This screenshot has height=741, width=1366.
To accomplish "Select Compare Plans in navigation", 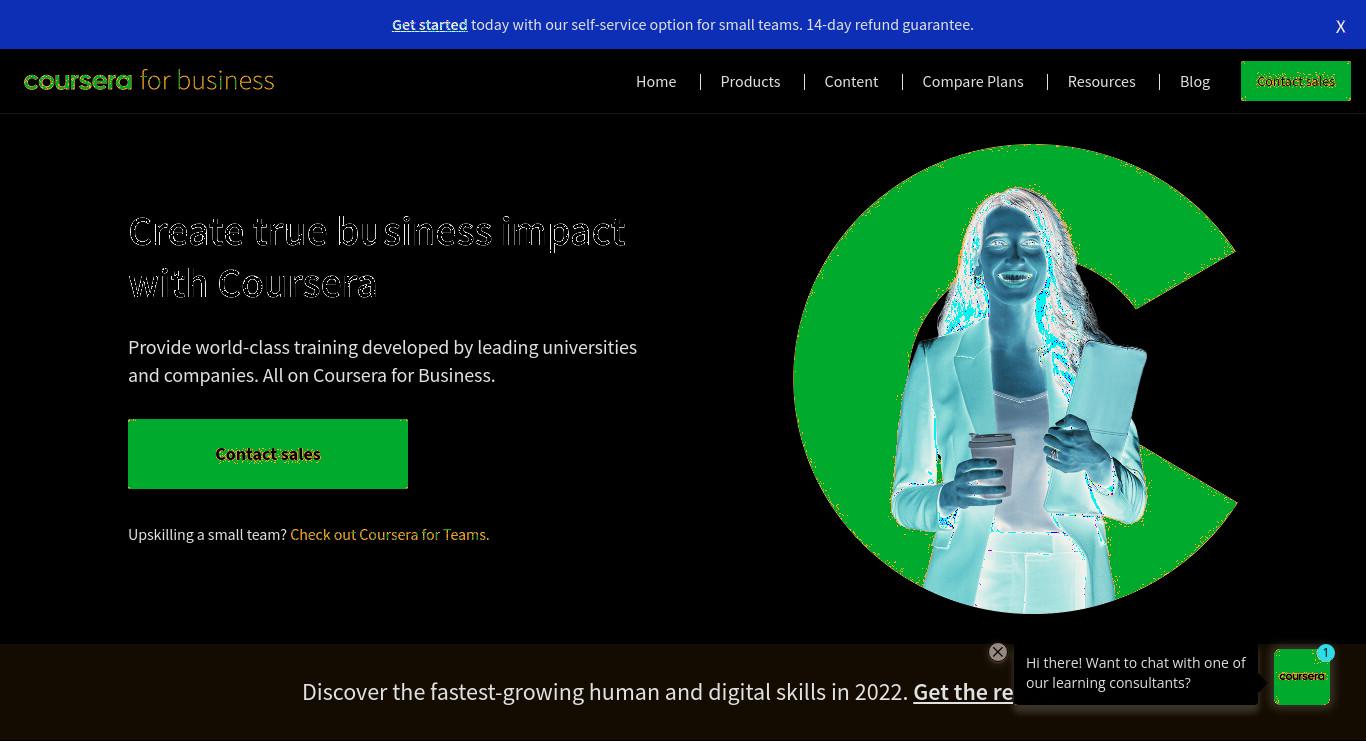I will pos(973,82).
